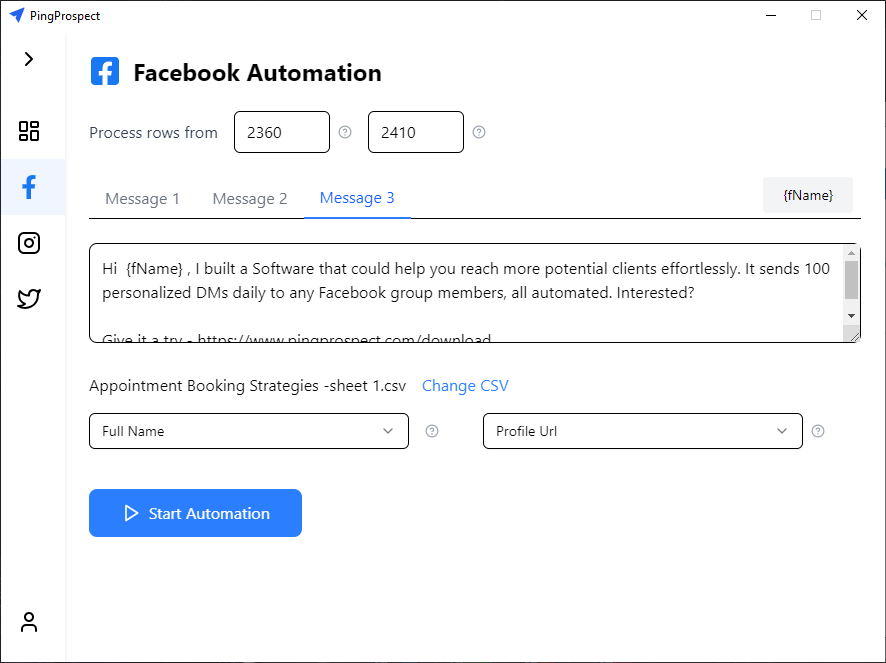The width and height of the screenshot is (886, 663).
Task: Click the message box scrollbar down arrow
Action: [852, 315]
